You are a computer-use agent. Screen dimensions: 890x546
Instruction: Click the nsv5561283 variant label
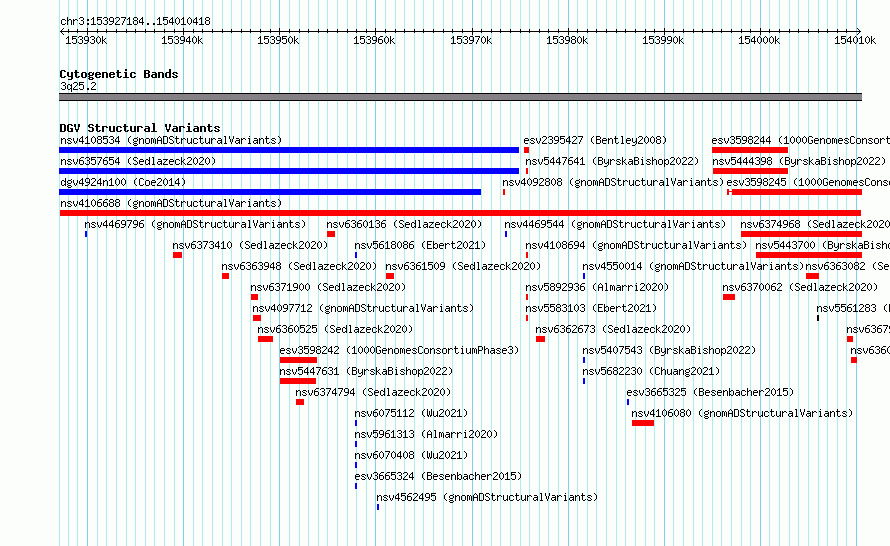[853, 308]
